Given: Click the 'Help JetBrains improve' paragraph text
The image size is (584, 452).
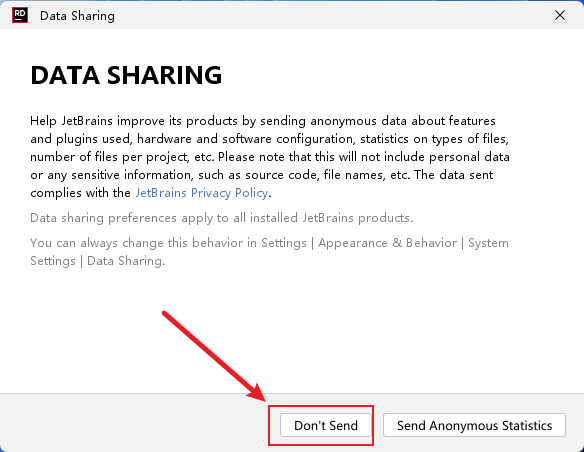Looking at the screenshot, I should tap(270, 157).
